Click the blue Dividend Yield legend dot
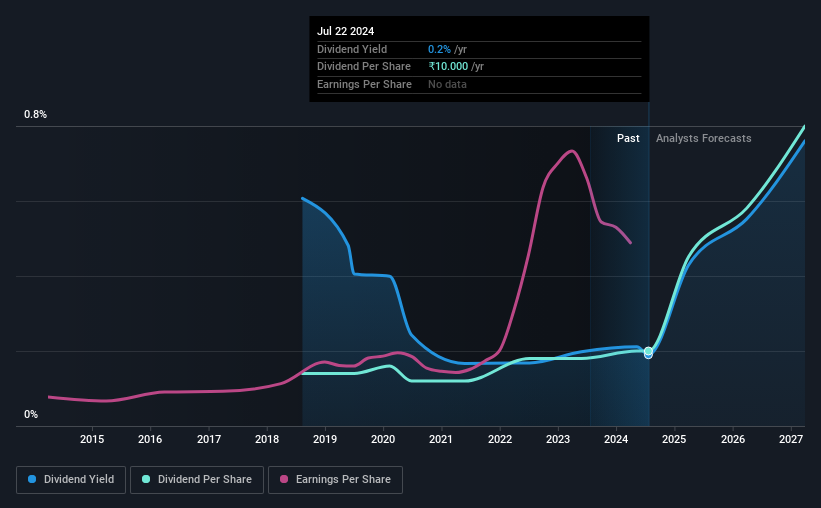The height and width of the screenshot is (508, 821). point(32,479)
